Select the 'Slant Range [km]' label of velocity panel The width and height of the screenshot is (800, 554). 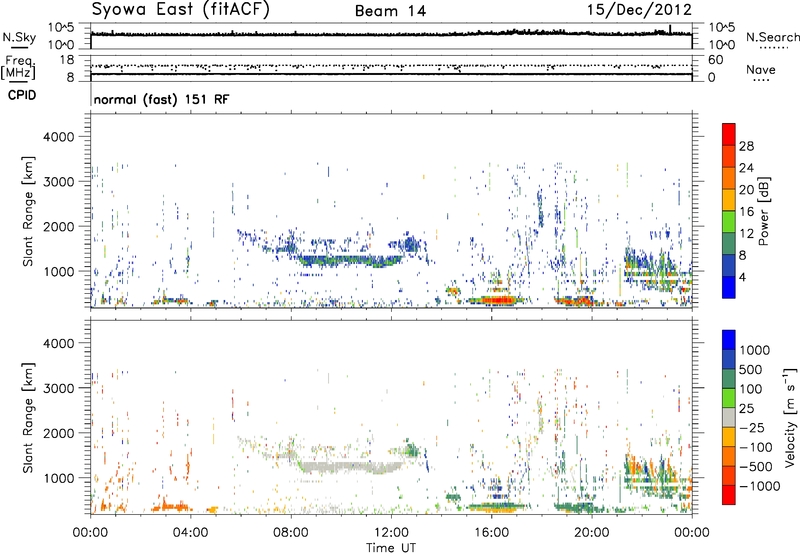click(x=28, y=418)
